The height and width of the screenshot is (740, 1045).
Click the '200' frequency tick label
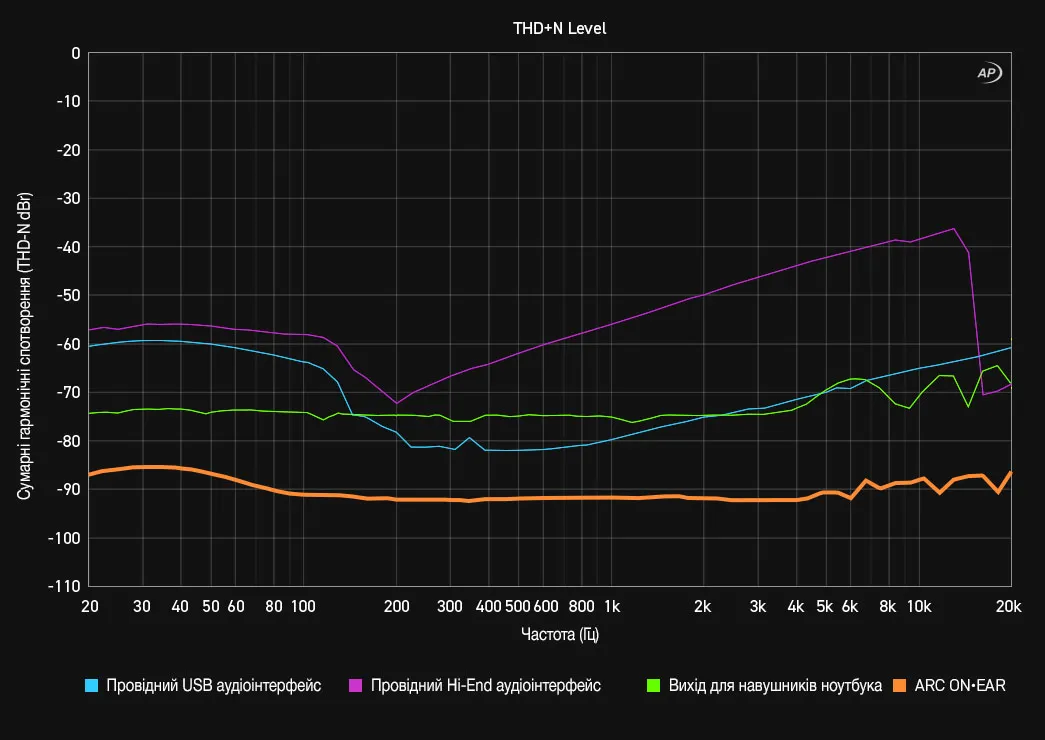pos(397,606)
